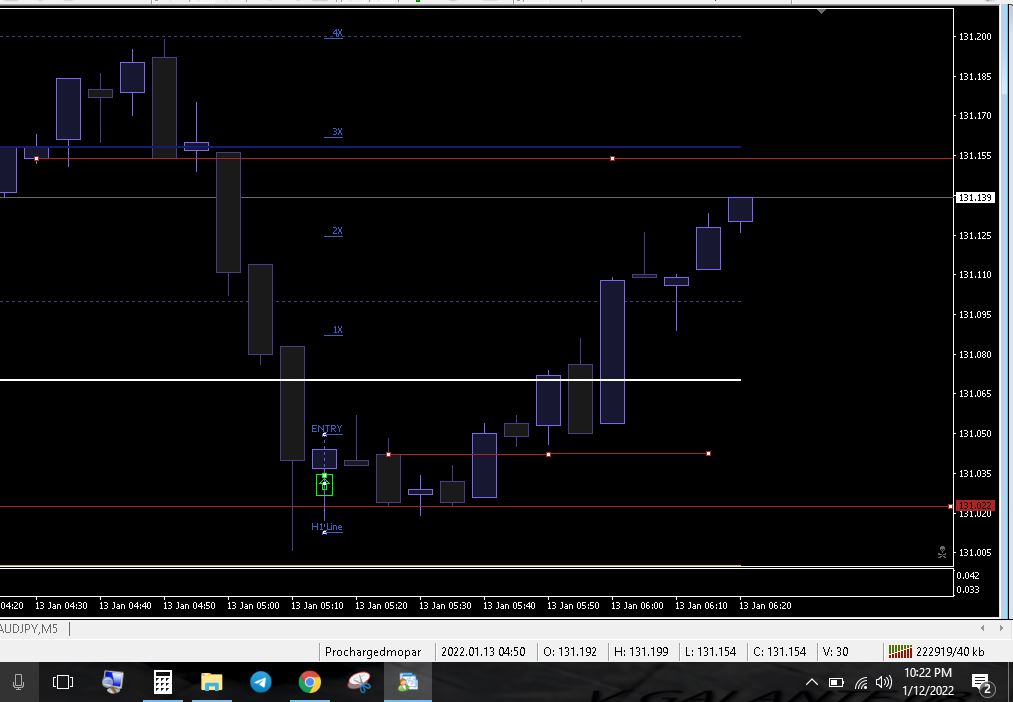Open the Snipping Tool taskbar icon
Screen dimensions: 1013x702
tap(359, 682)
